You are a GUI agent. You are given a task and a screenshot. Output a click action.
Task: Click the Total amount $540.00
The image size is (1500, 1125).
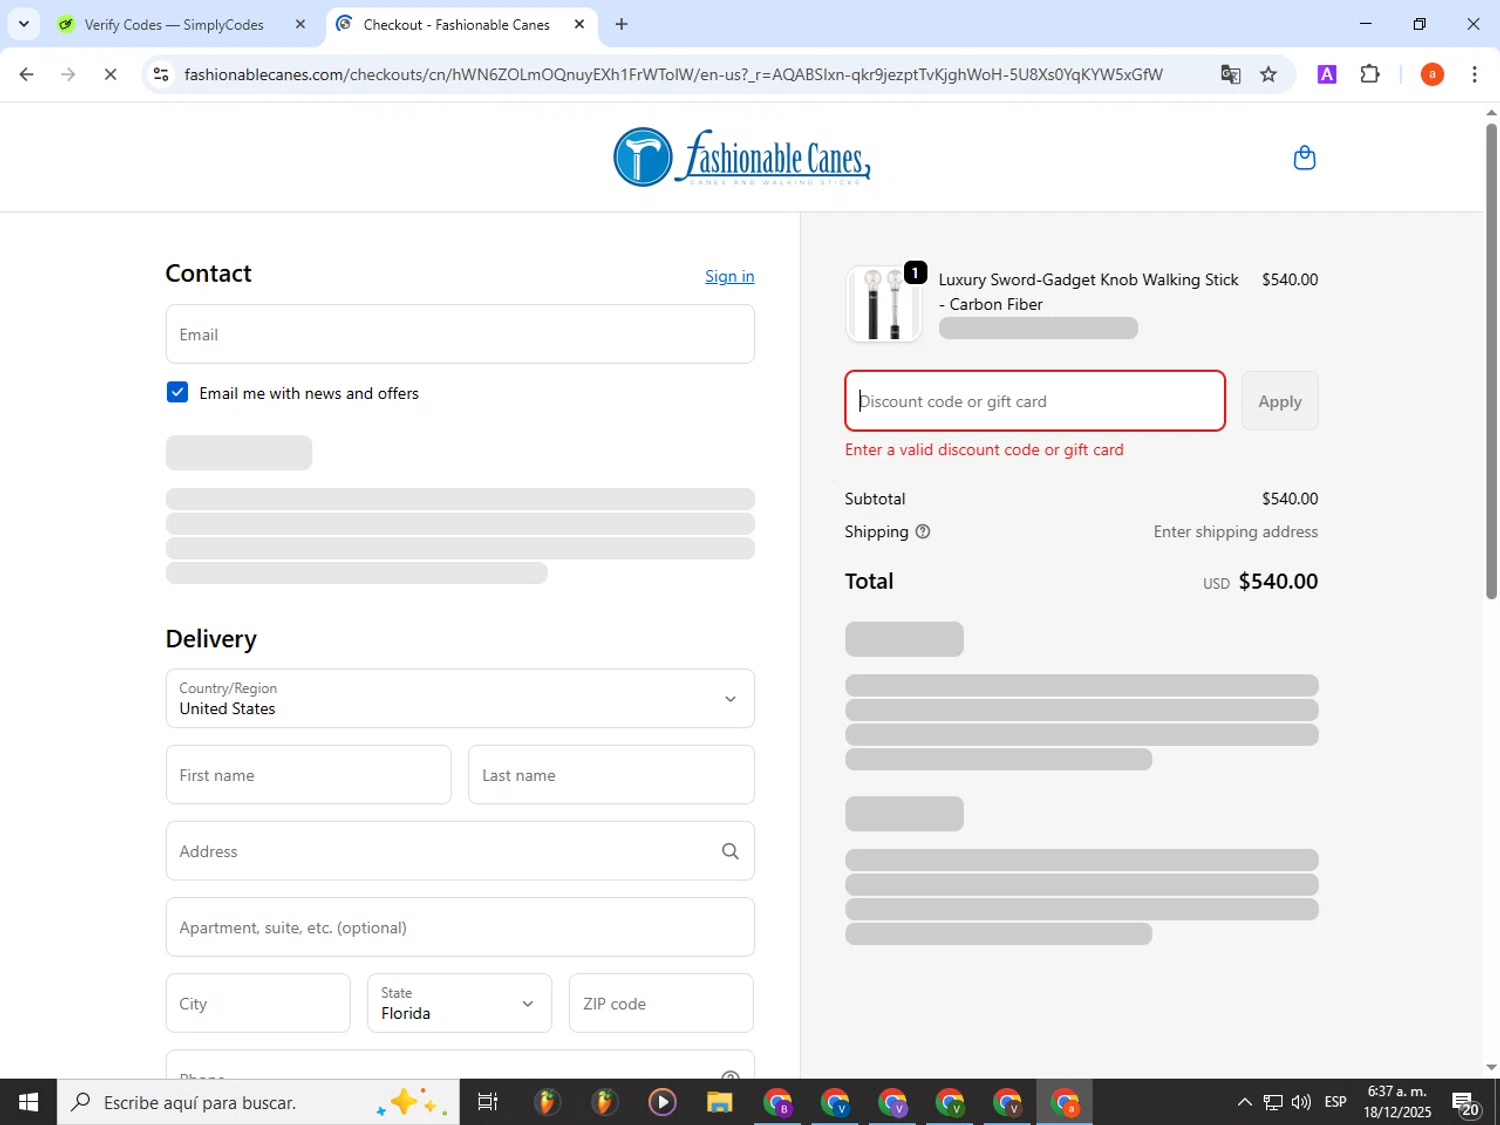pos(1278,581)
